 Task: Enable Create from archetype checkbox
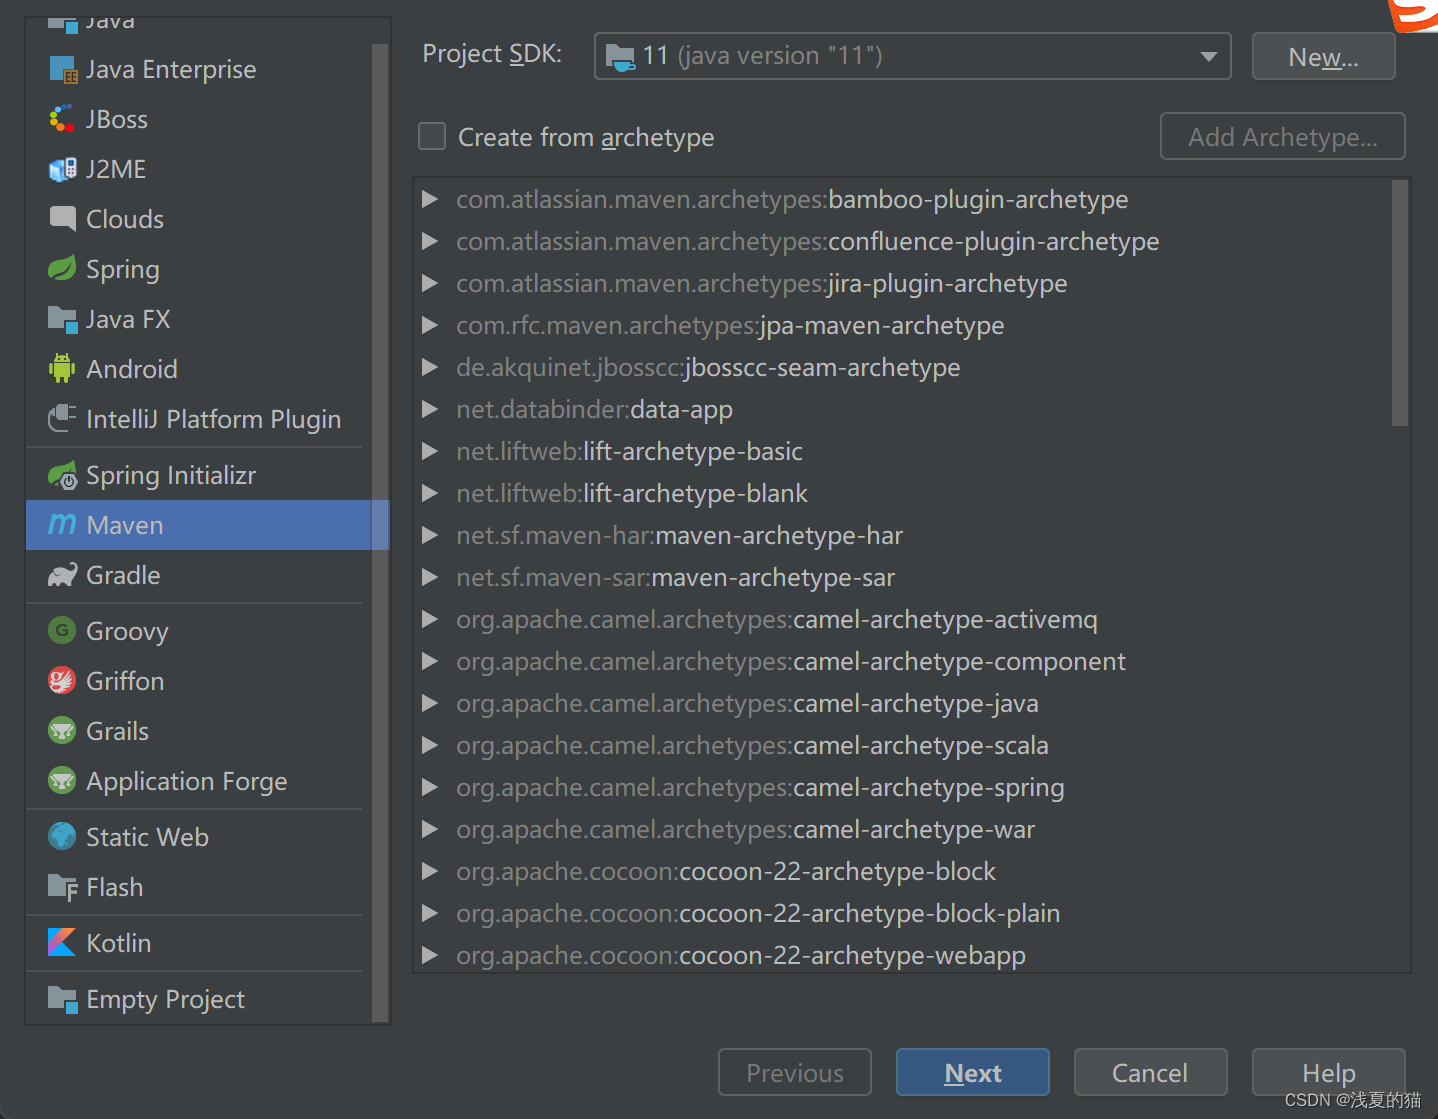[432, 136]
